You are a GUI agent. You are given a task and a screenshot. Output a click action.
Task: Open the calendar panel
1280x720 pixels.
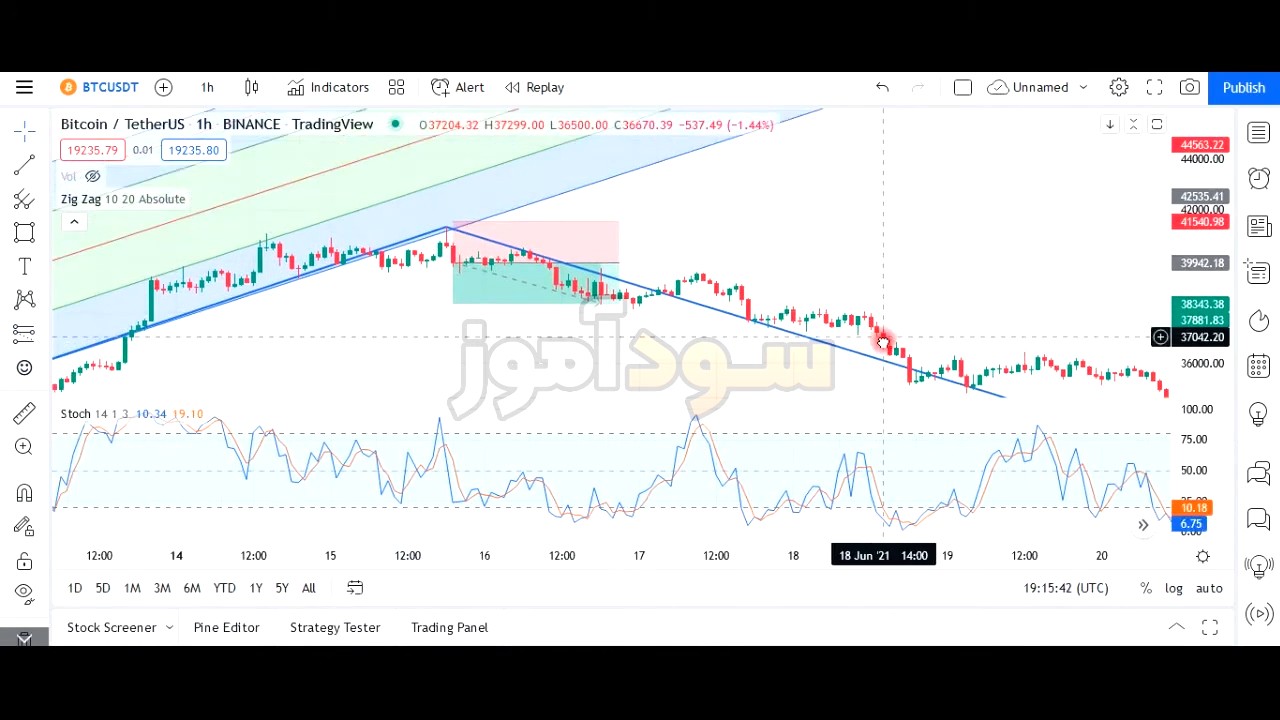click(1258, 366)
